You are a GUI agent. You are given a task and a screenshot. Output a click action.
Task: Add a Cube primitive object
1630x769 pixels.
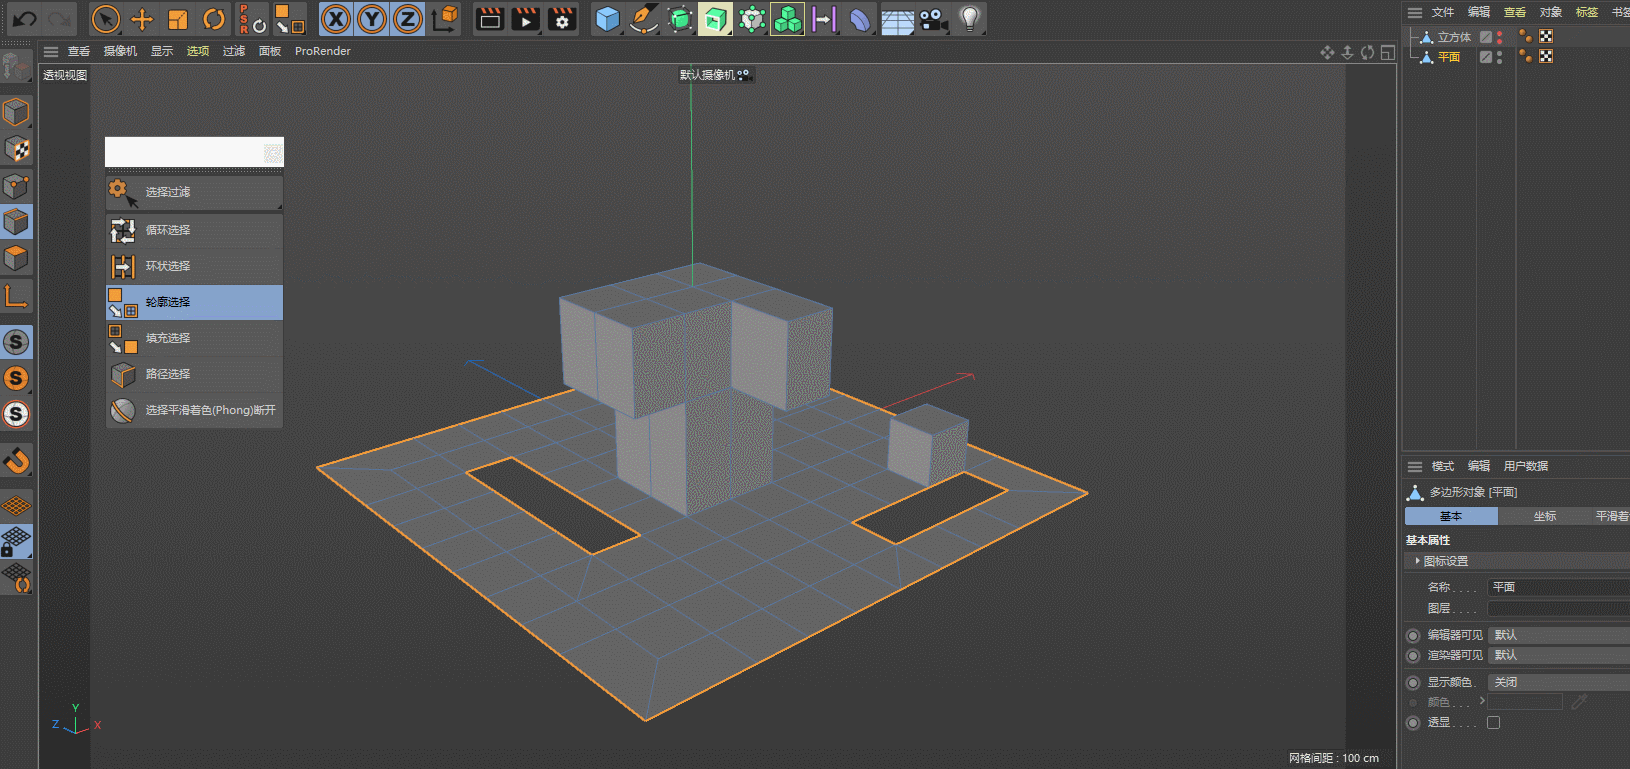pos(606,19)
